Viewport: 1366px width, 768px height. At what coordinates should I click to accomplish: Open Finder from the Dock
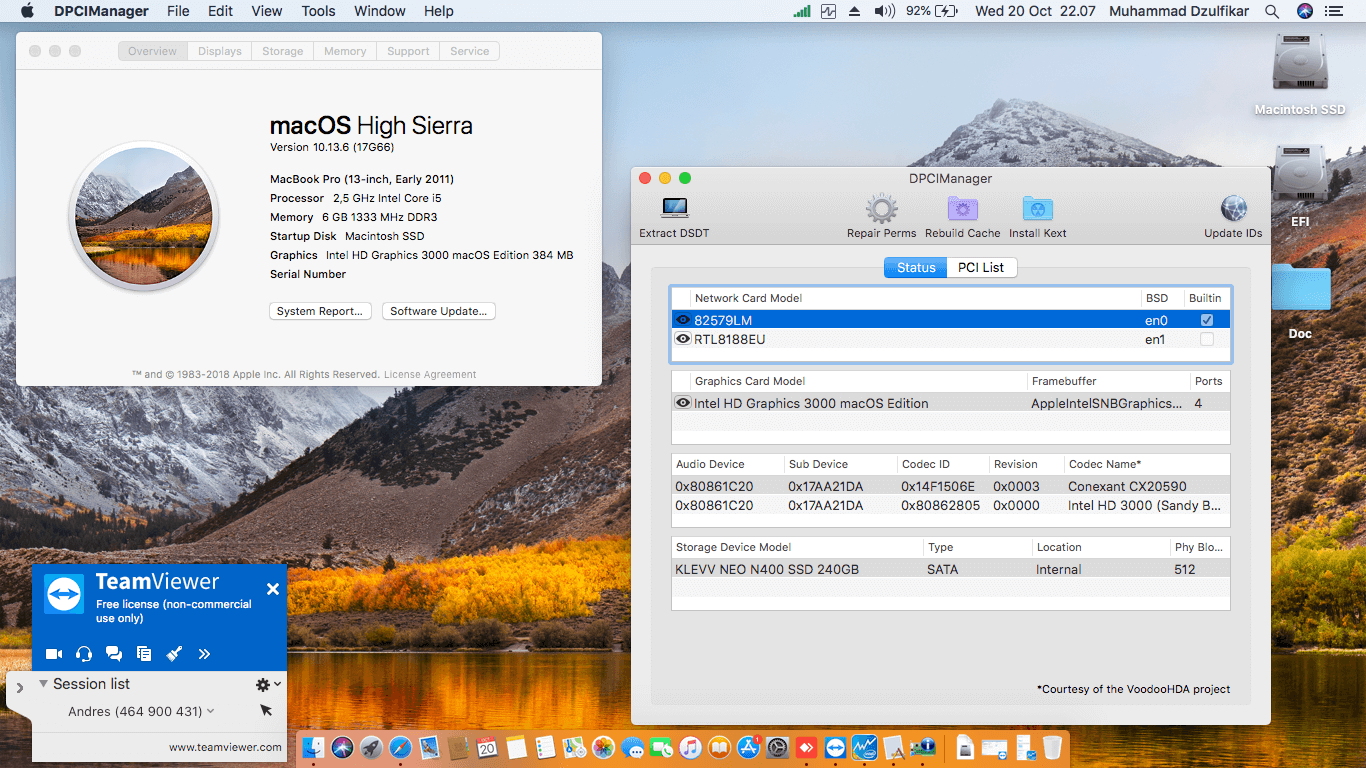[x=314, y=747]
